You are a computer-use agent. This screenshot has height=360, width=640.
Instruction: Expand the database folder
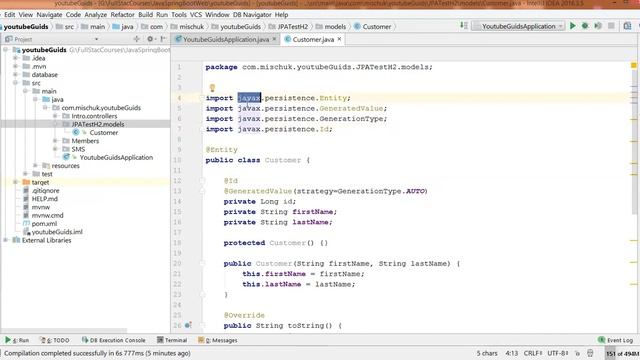coord(16,75)
